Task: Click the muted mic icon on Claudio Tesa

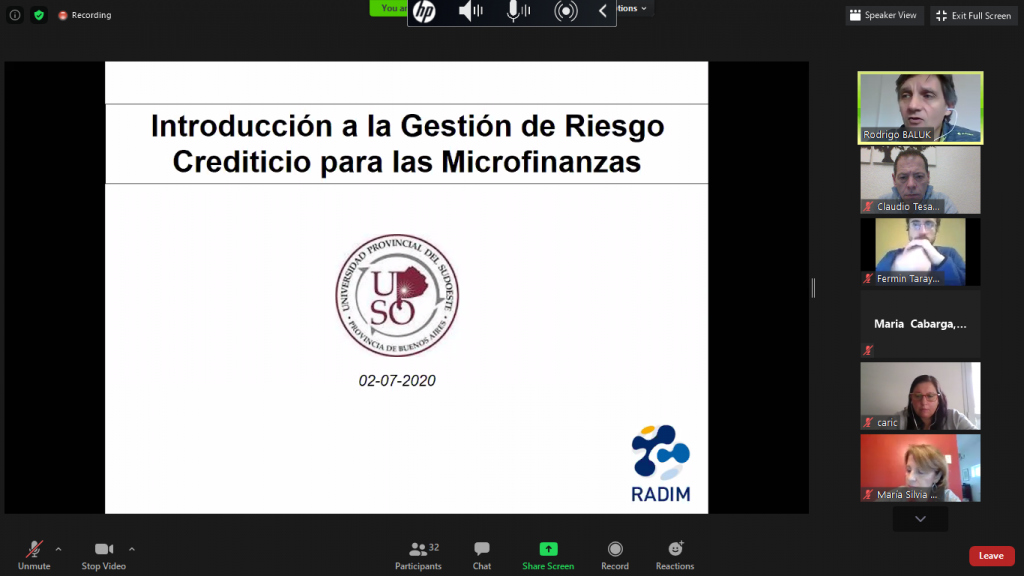Action: pos(868,206)
